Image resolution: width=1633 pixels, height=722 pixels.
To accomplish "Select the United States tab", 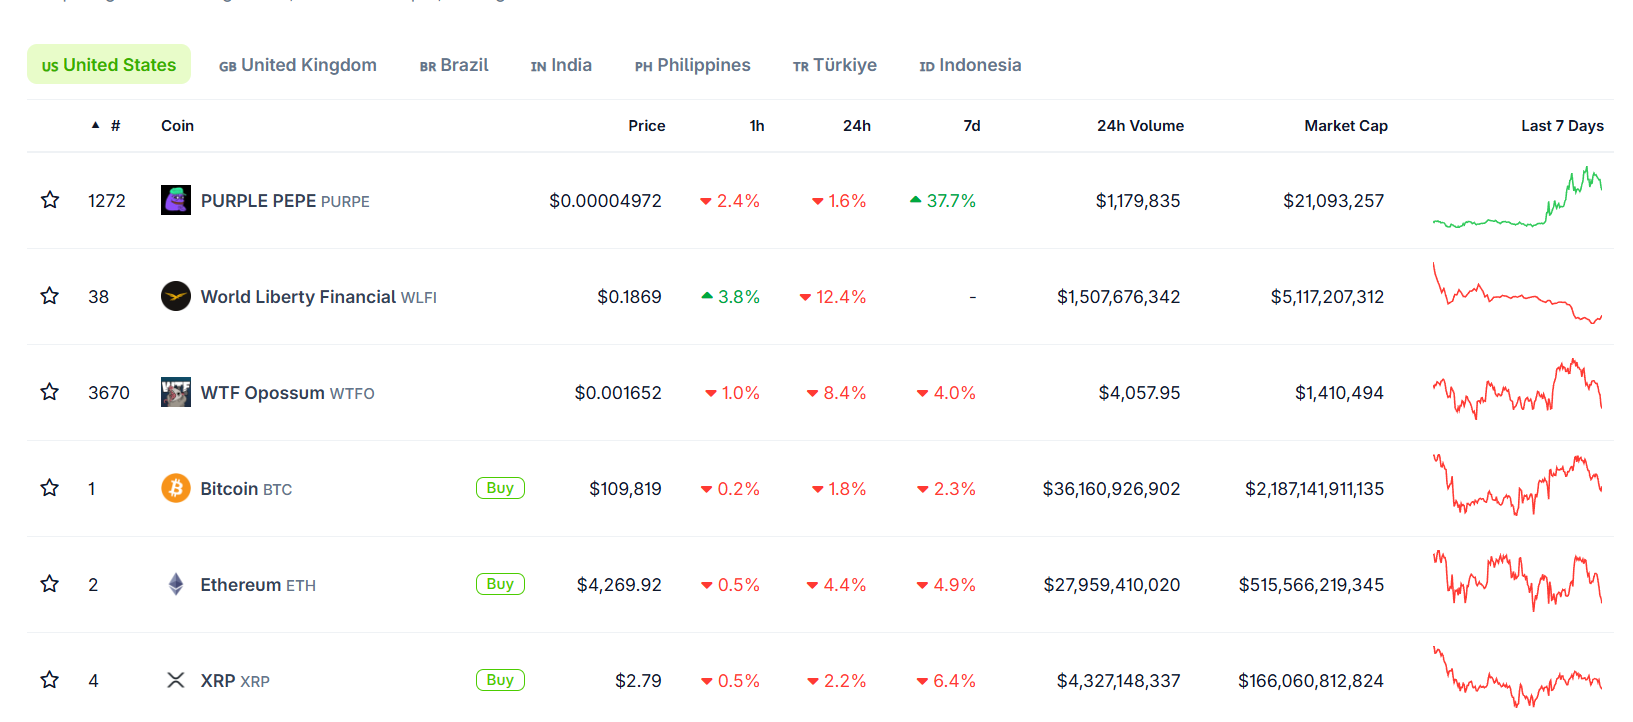I will (x=109, y=64).
